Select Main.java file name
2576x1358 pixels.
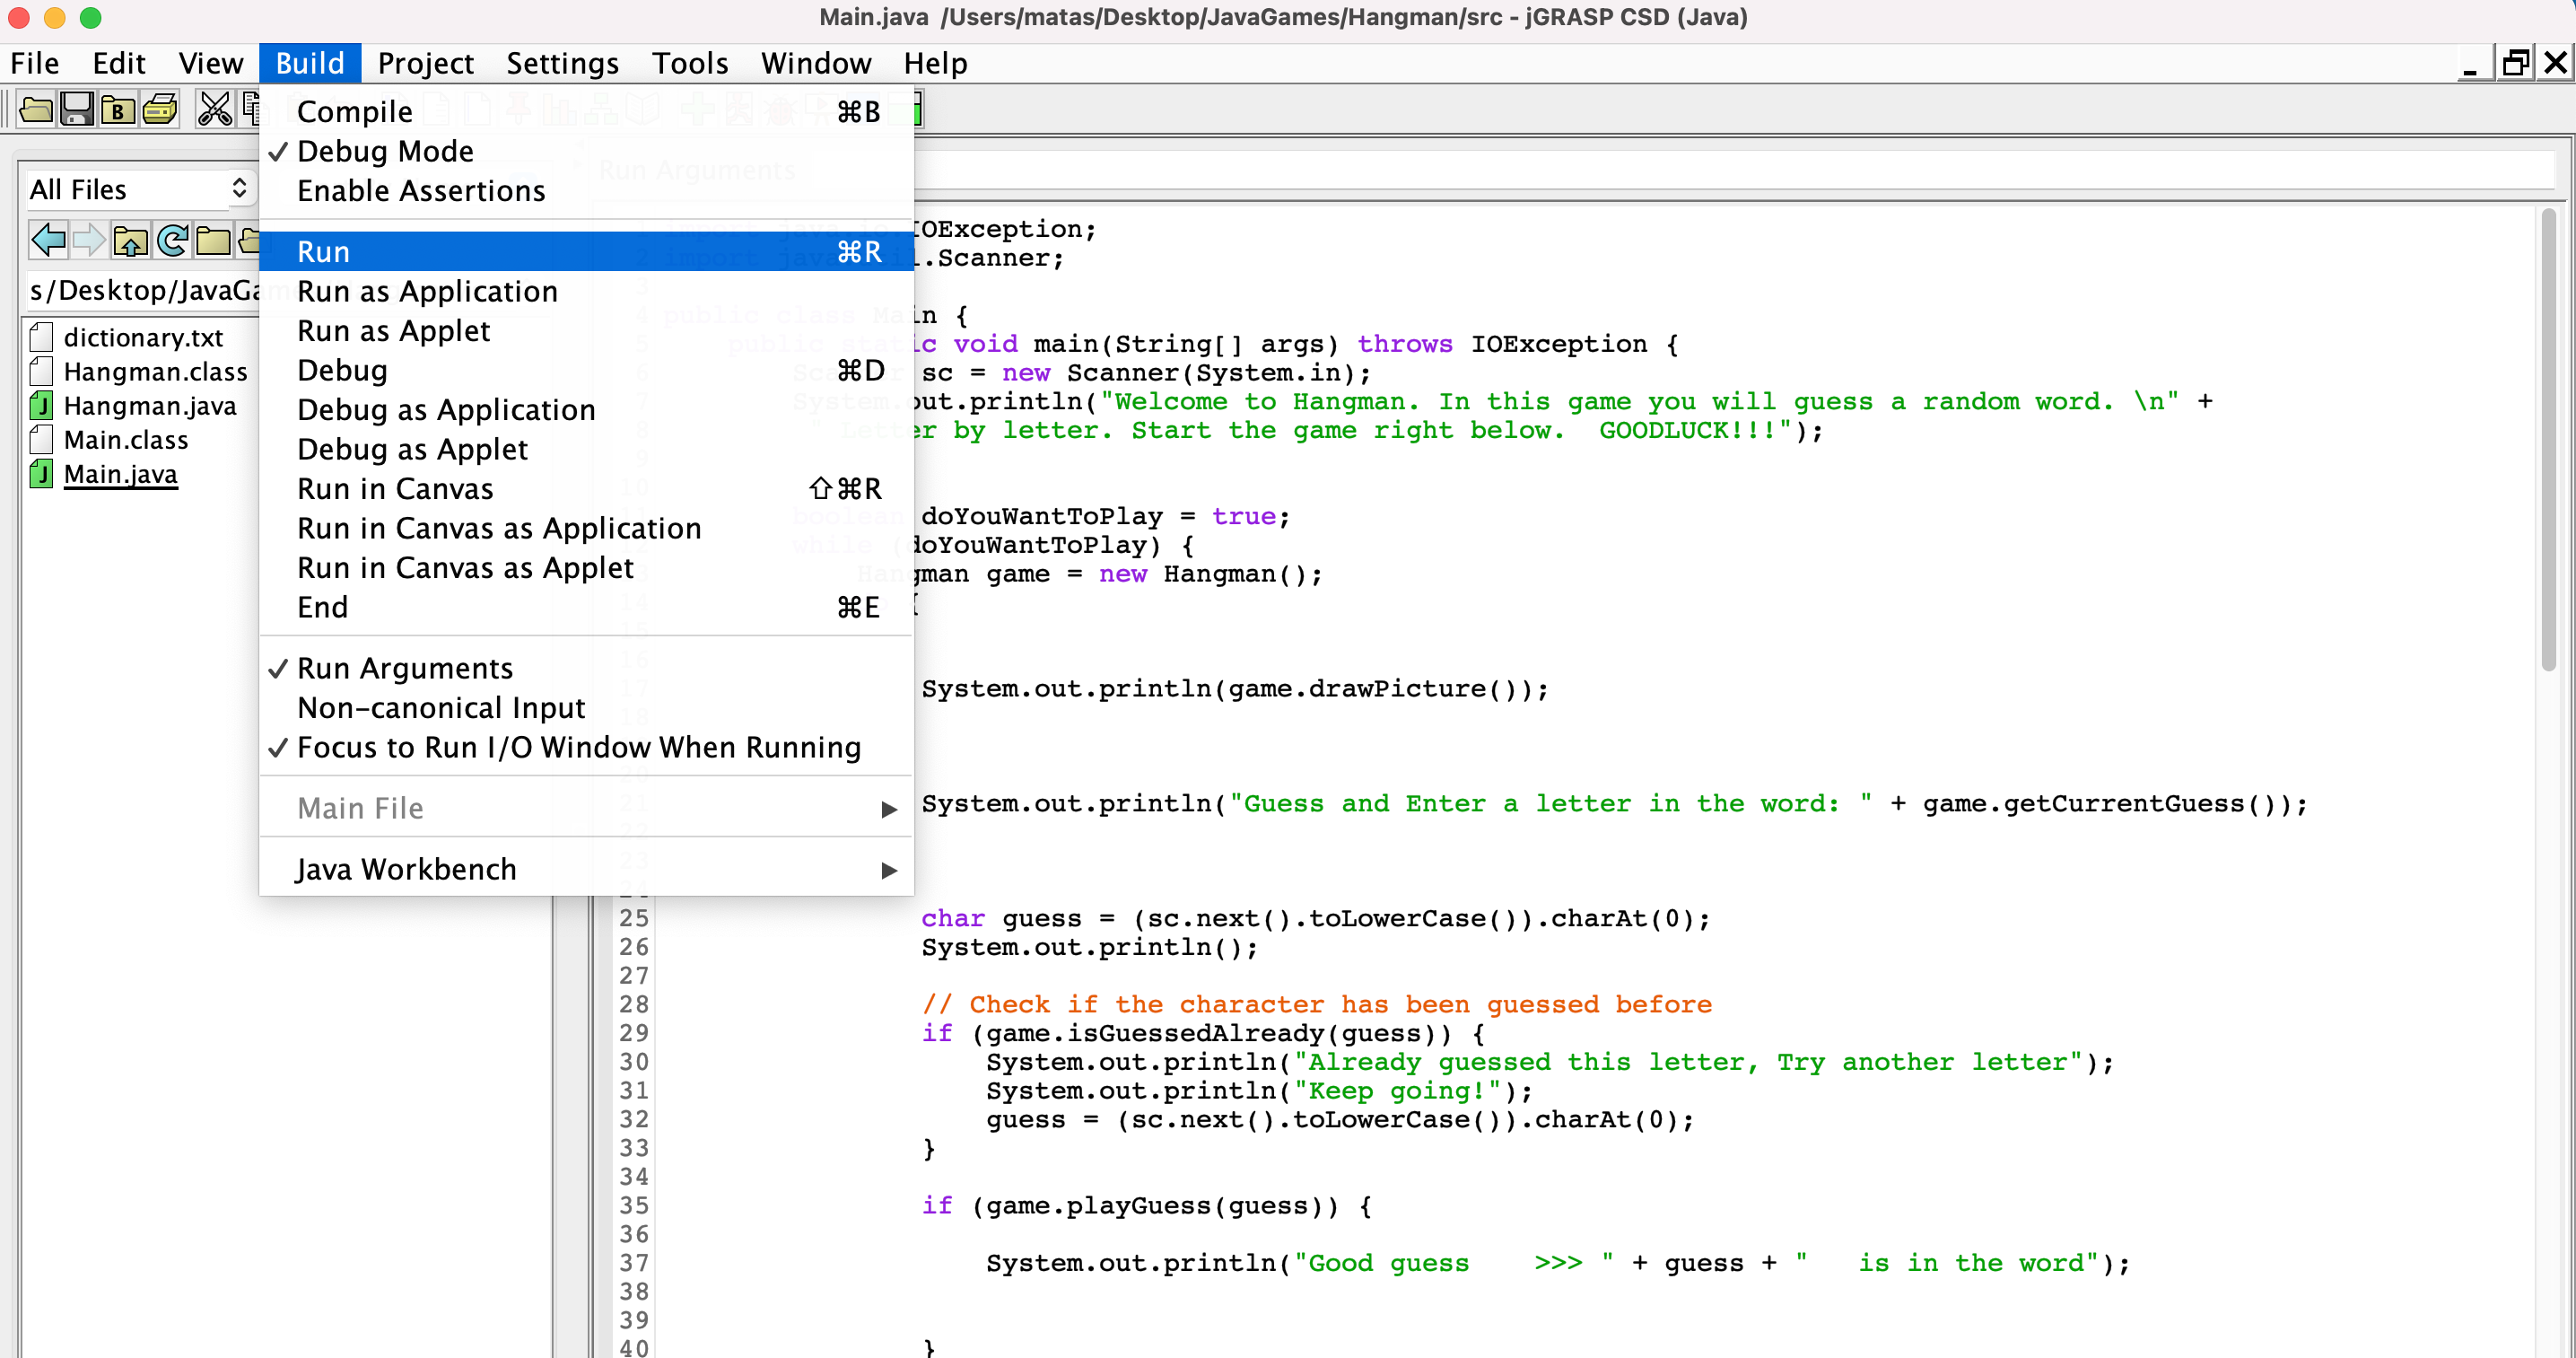121,474
